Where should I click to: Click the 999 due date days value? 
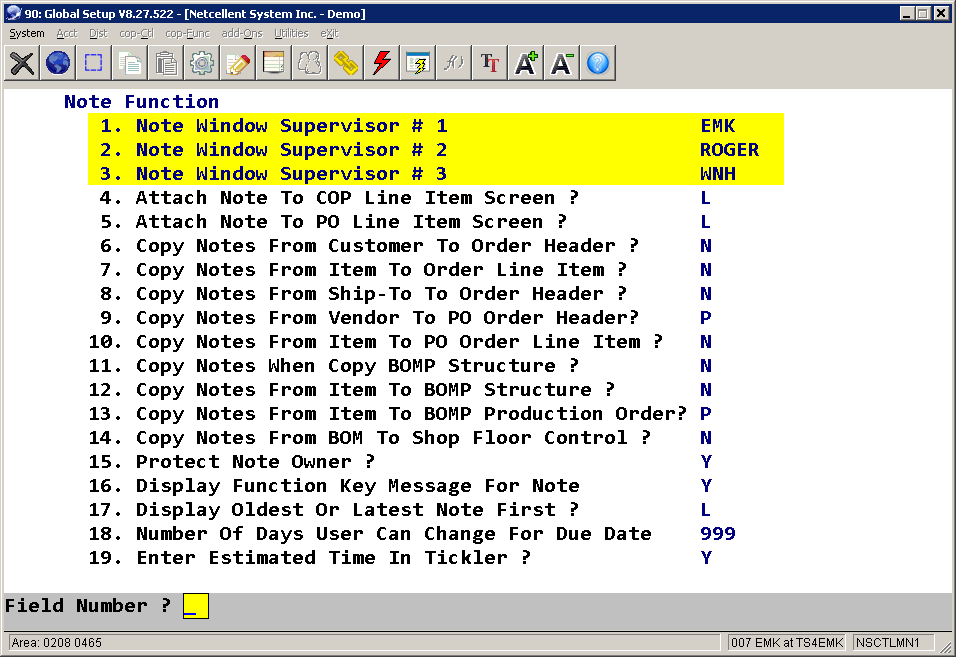[x=717, y=534]
